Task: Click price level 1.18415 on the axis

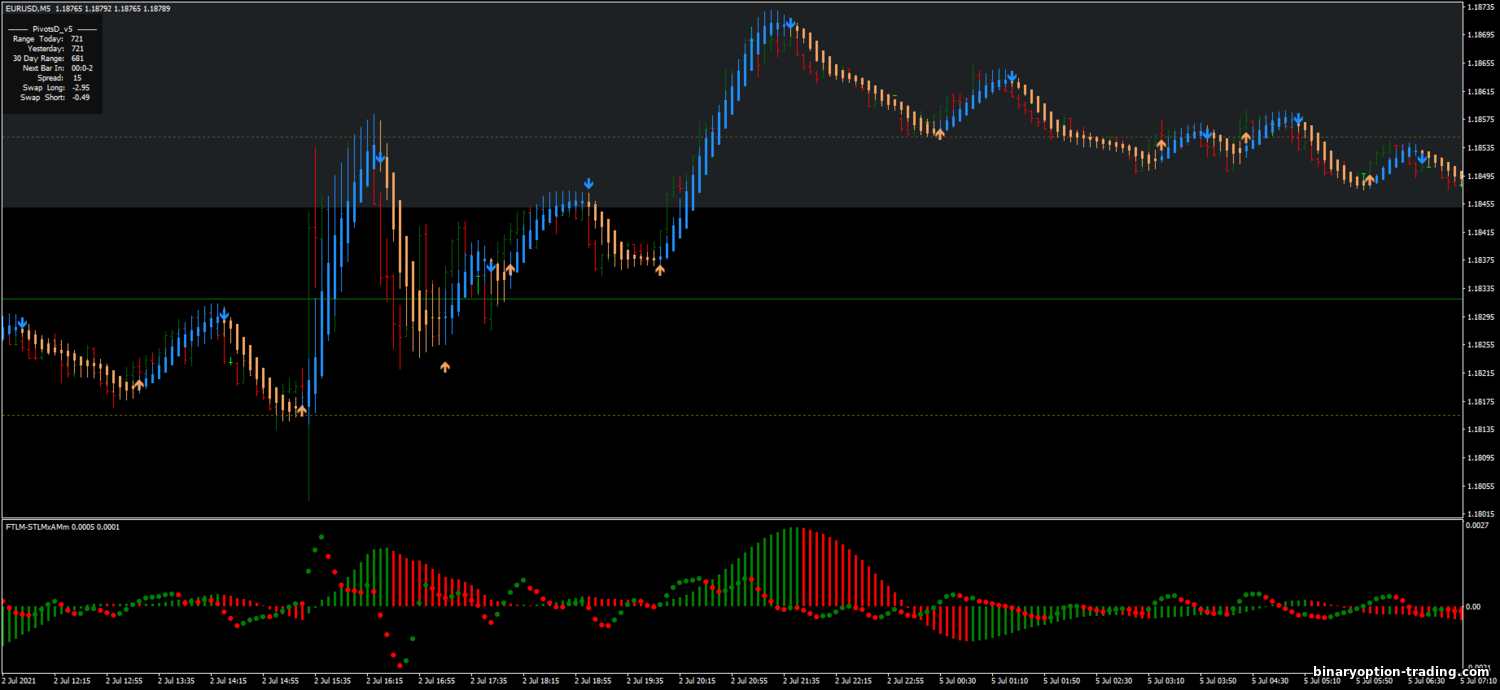Action: click(1480, 232)
